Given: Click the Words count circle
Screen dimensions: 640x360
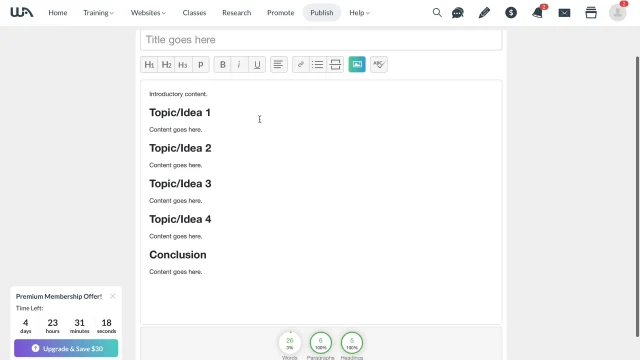Looking at the screenshot, I should (x=290, y=343).
